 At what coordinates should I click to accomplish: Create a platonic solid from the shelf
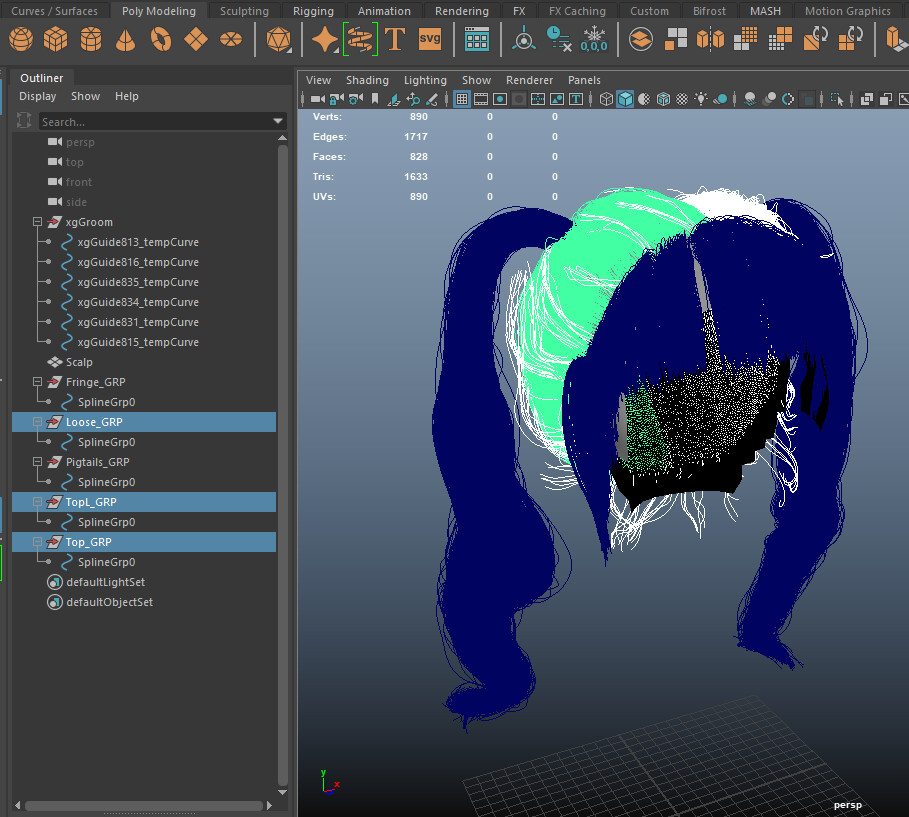pyautogui.click(x=277, y=38)
